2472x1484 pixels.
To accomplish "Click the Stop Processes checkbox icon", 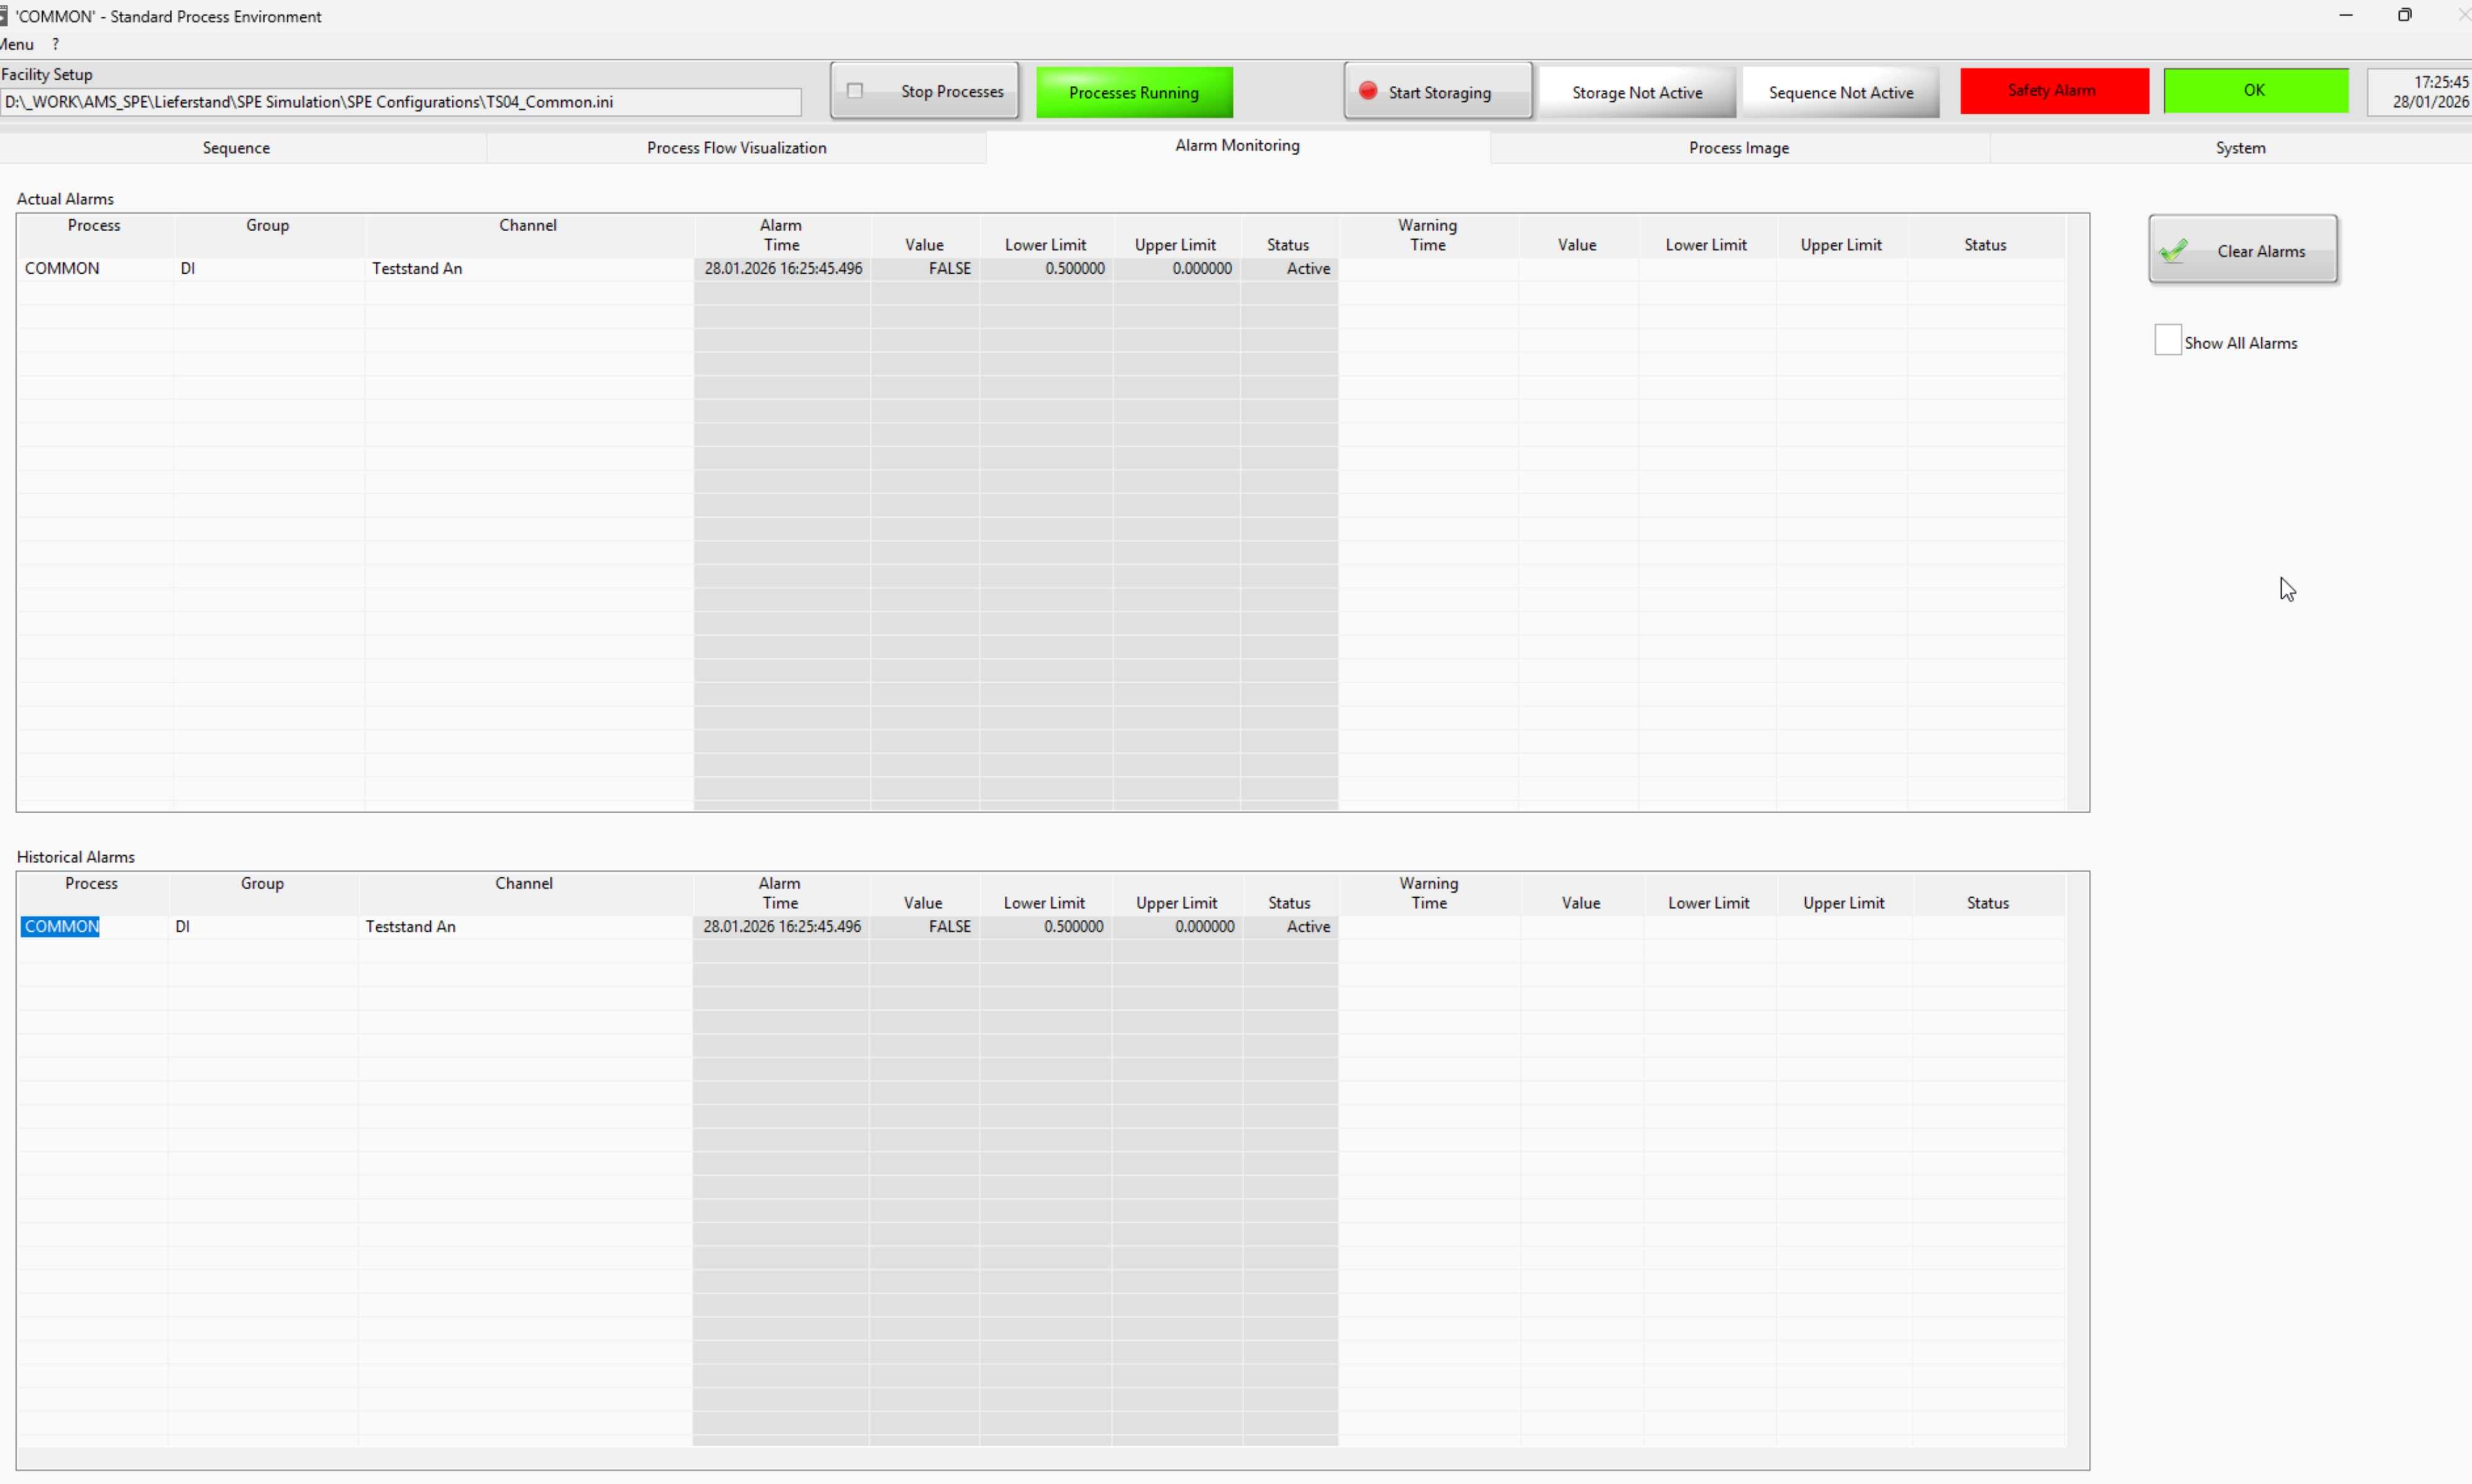I will click(x=855, y=91).
